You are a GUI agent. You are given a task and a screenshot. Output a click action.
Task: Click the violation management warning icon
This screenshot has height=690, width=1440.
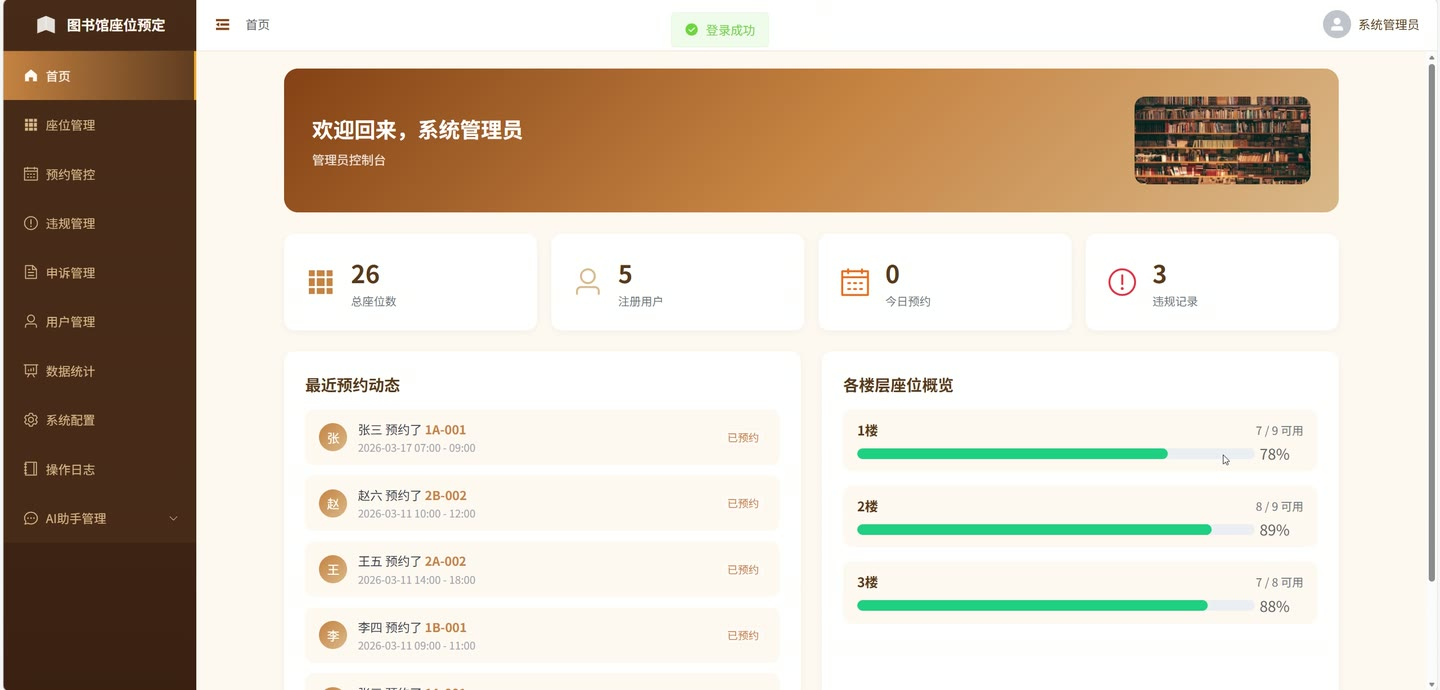(31, 223)
